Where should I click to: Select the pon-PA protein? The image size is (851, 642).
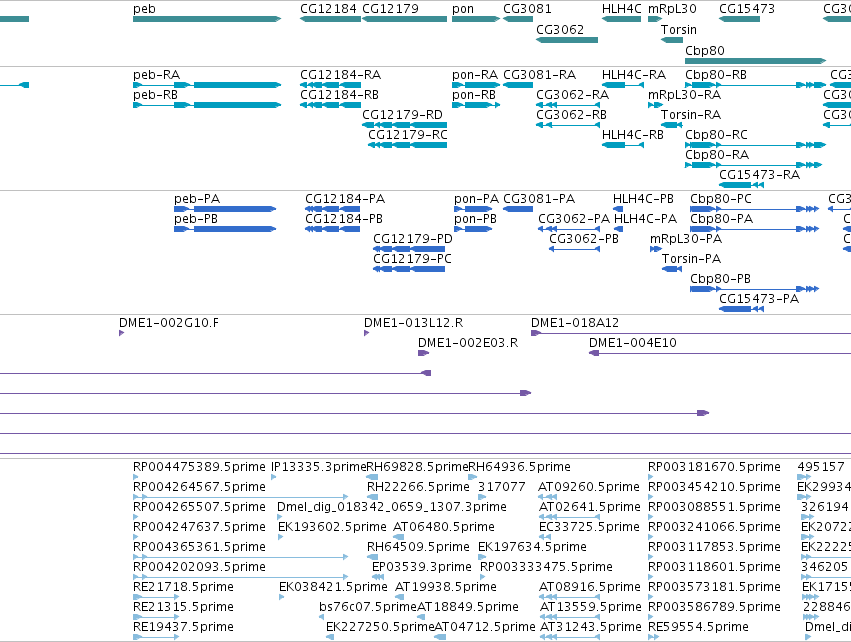pos(473,209)
